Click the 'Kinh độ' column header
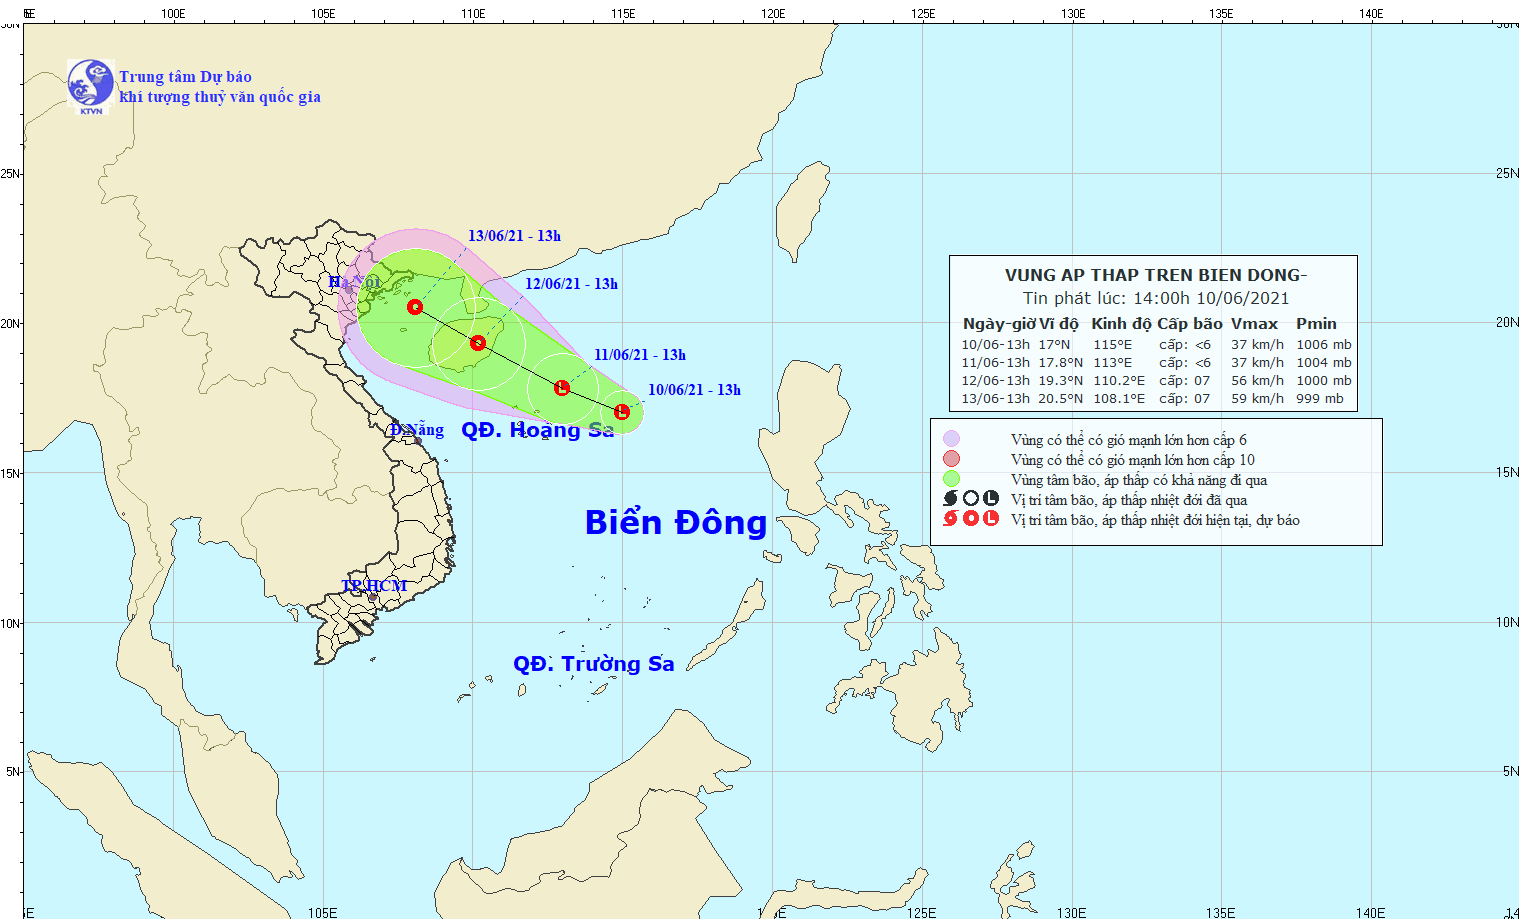 pos(1121,324)
